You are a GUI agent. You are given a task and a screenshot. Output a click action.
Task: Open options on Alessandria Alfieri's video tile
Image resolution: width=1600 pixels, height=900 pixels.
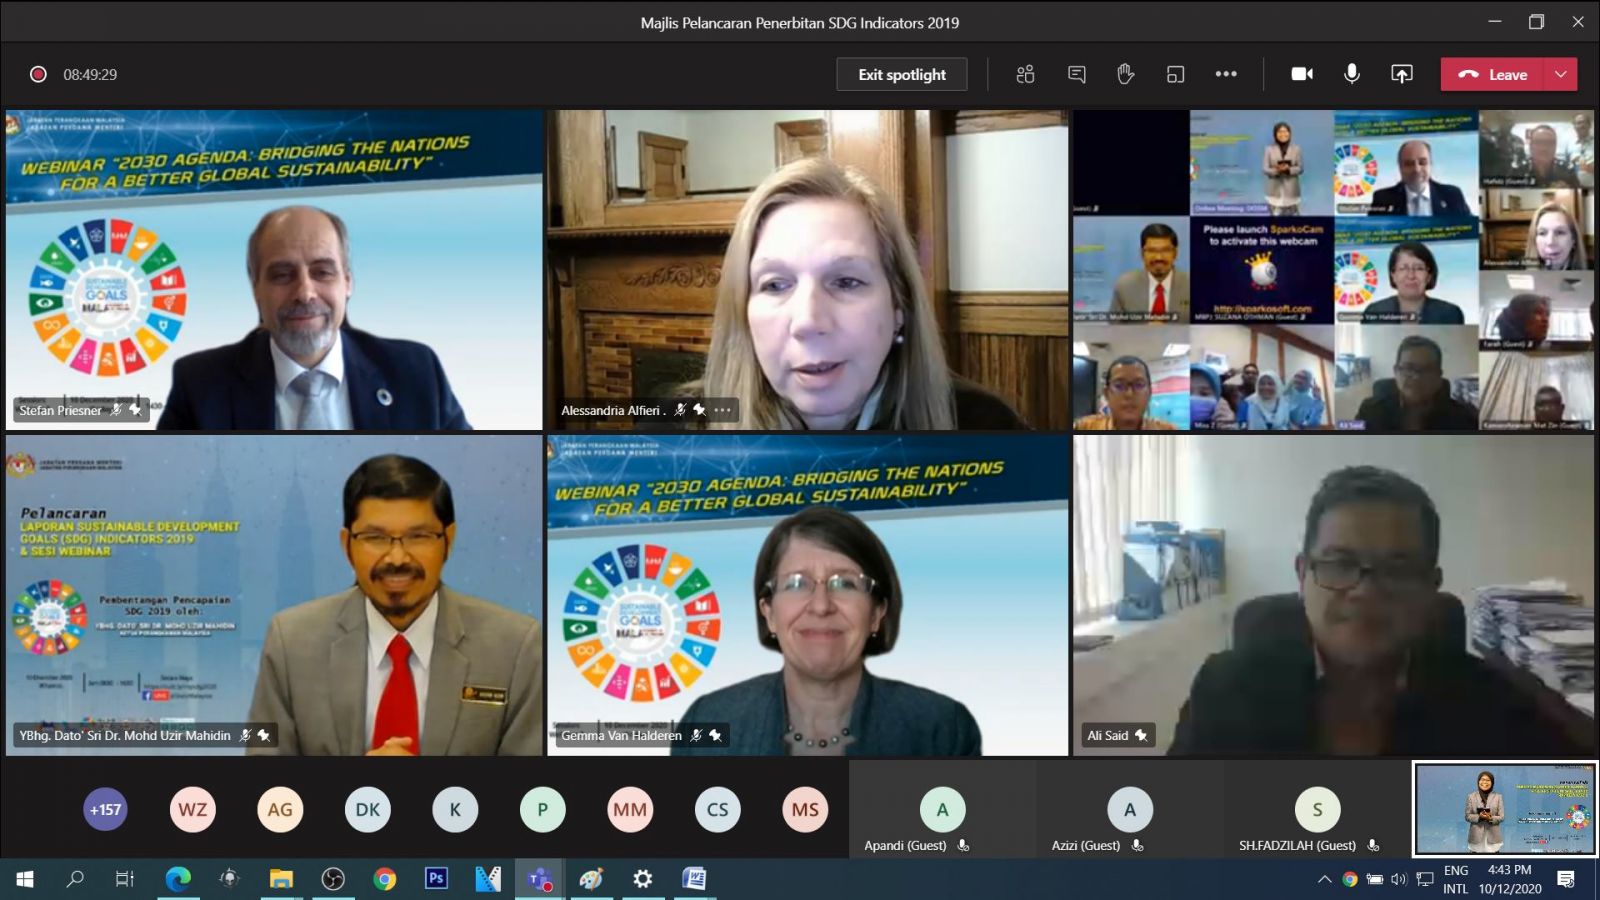pyautogui.click(x=723, y=410)
